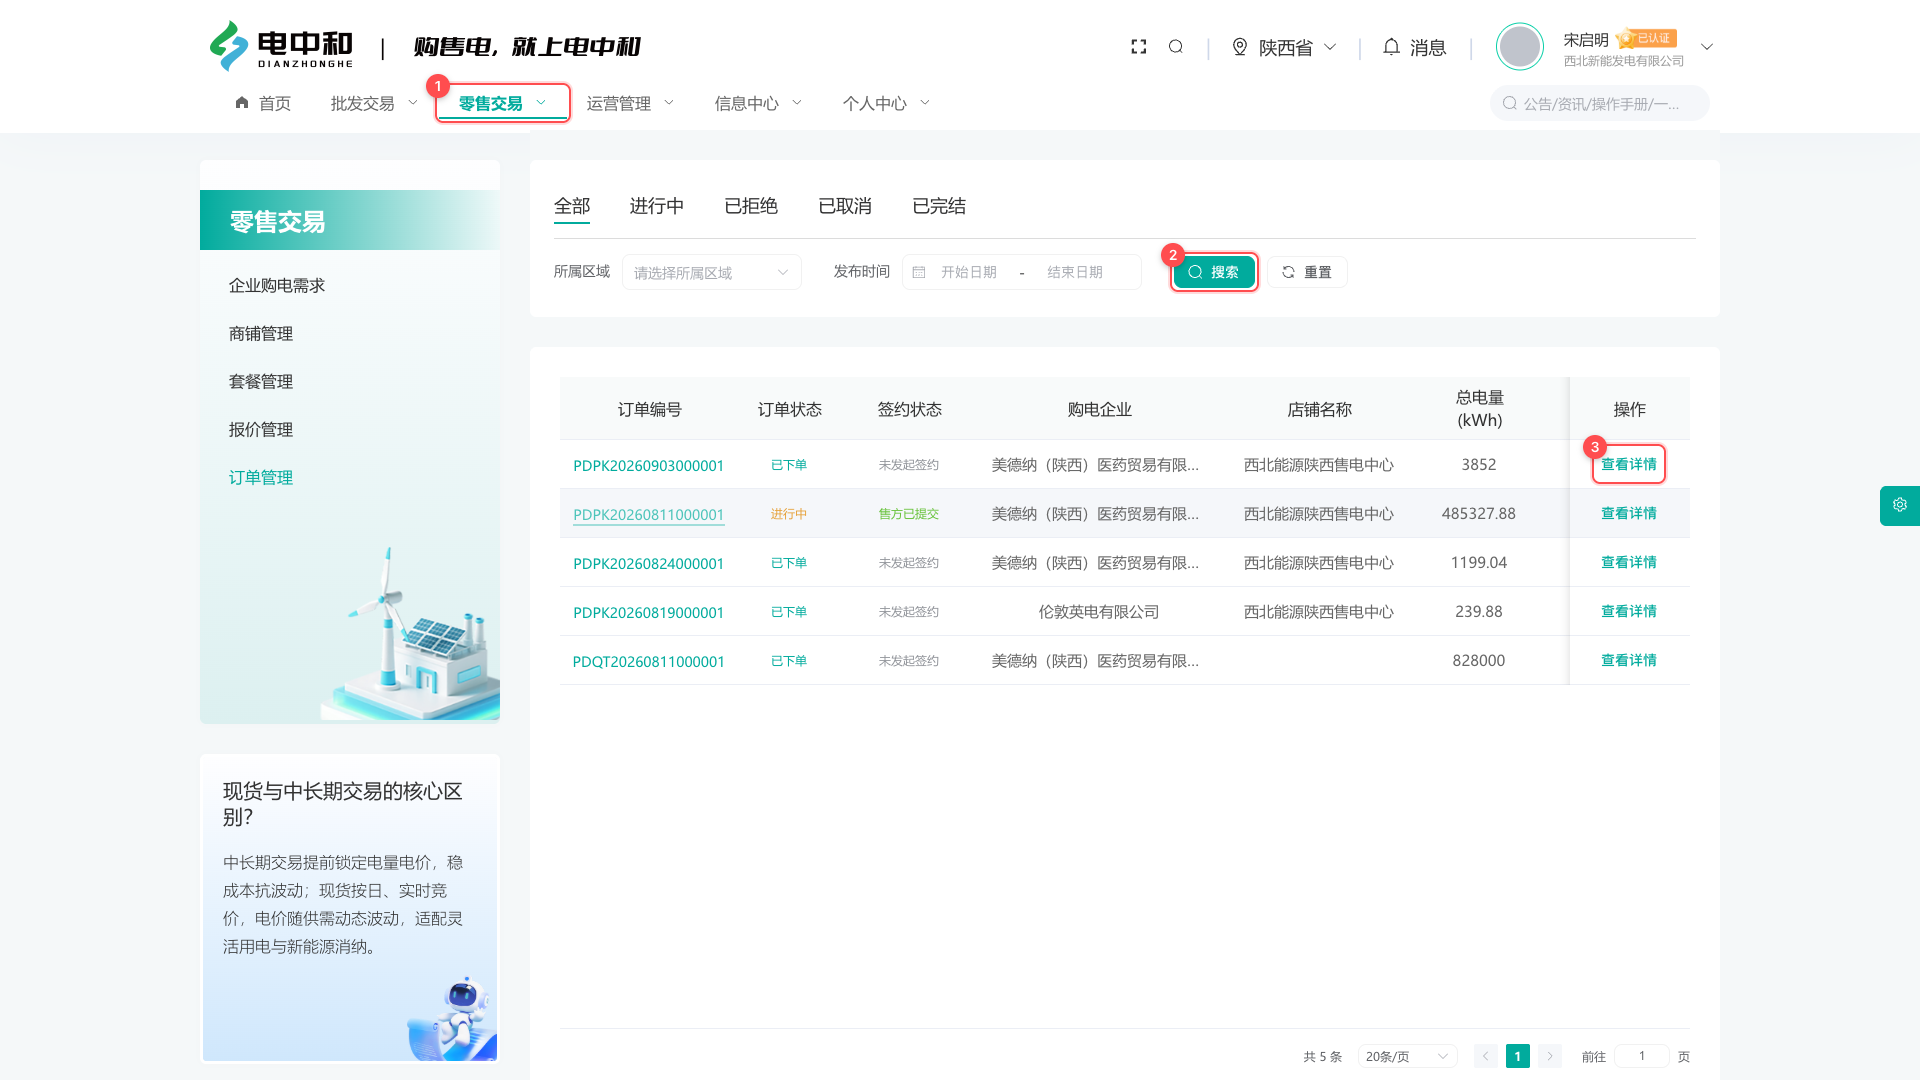Viewport: 1920px width, 1080px height.
Task: Open order link PDPK20260811000001
Action: point(648,514)
